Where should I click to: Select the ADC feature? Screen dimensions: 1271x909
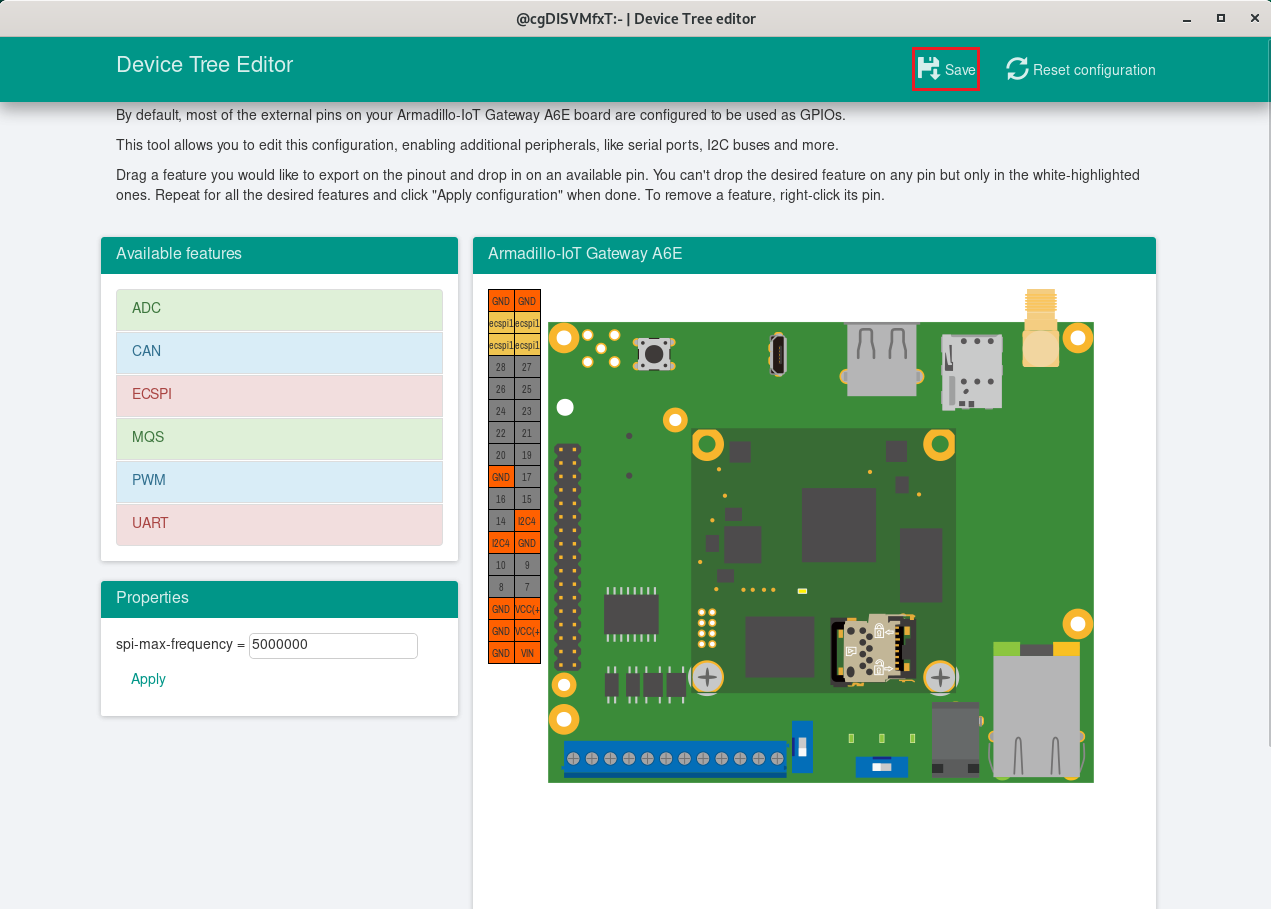coord(279,309)
